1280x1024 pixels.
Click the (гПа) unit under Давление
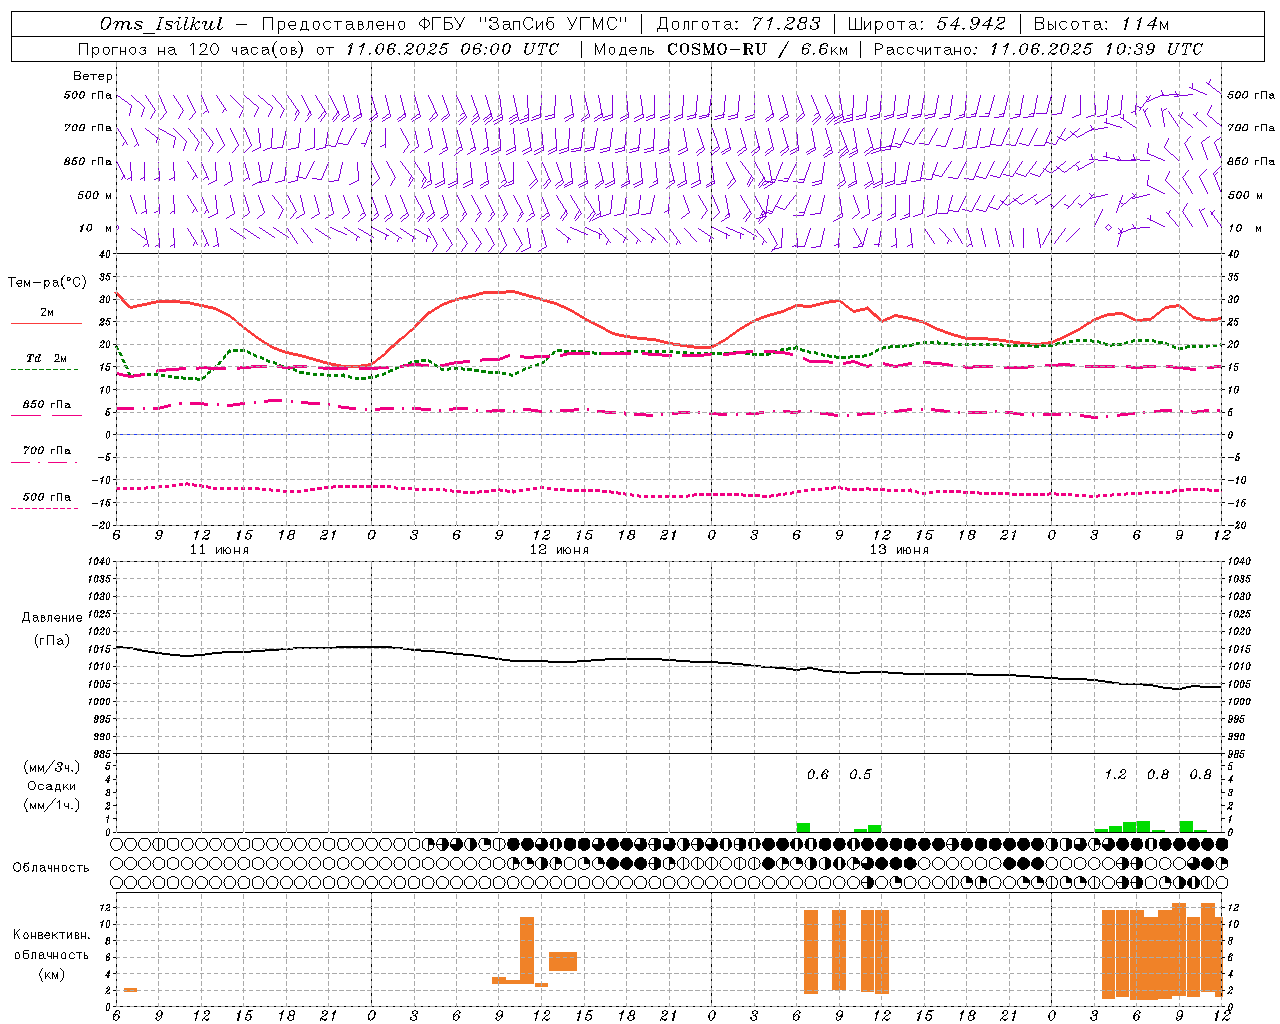pos(52,641)
